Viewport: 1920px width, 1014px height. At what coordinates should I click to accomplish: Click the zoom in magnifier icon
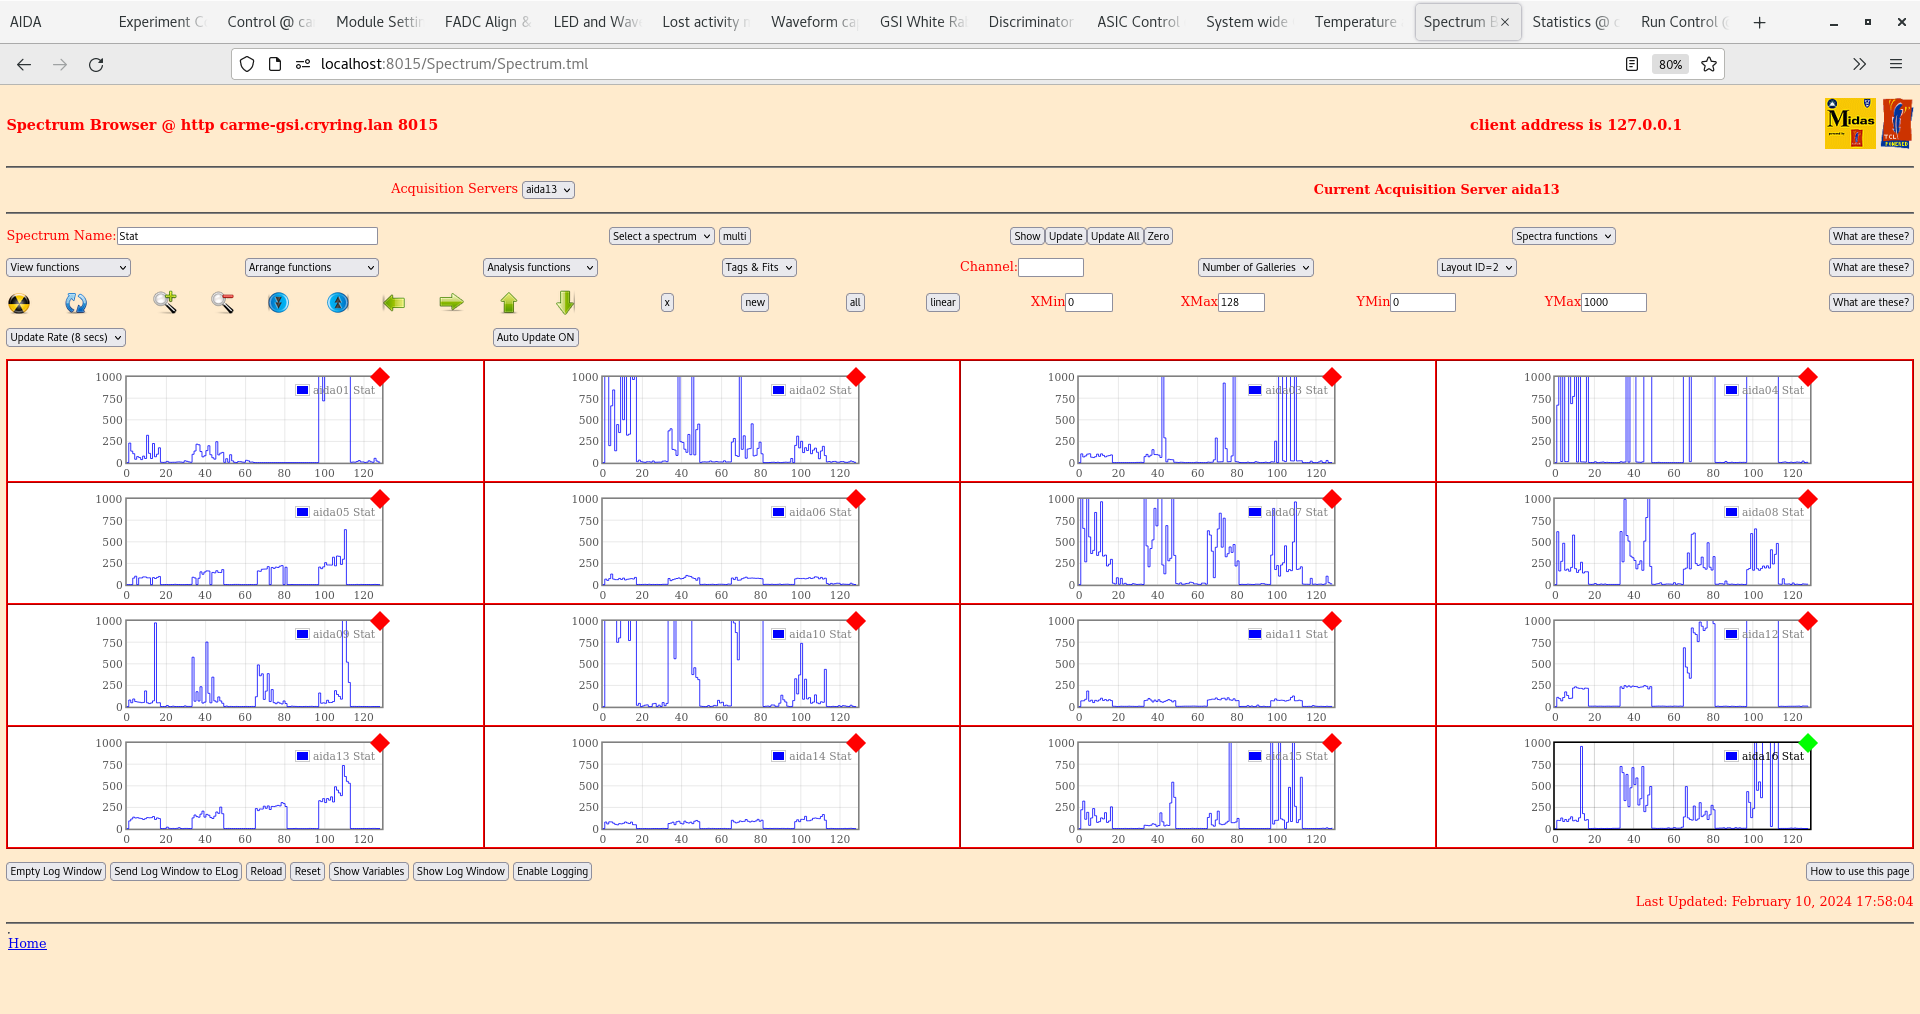pos(165,302)
